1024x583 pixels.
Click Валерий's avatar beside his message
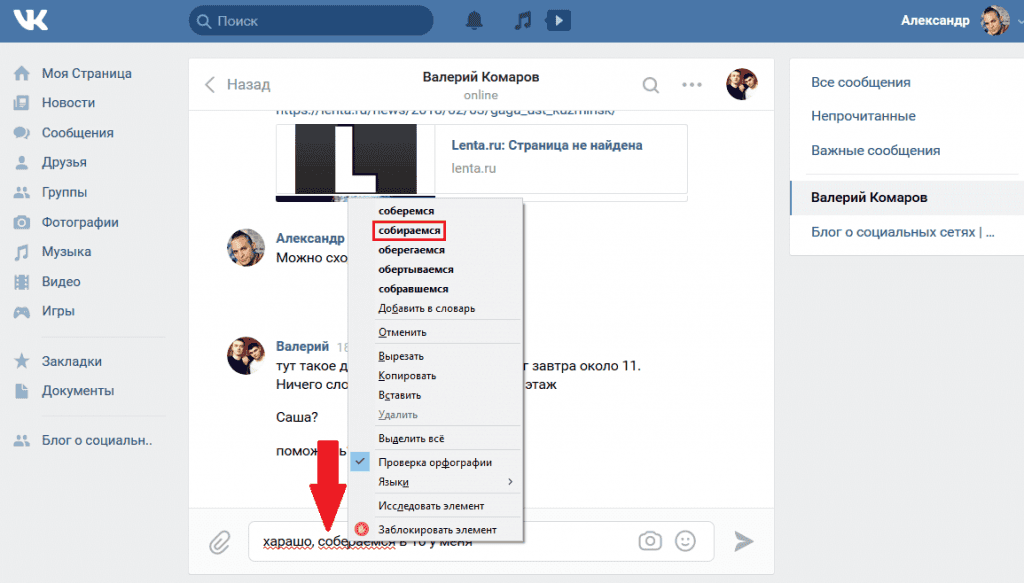[246, 356]
